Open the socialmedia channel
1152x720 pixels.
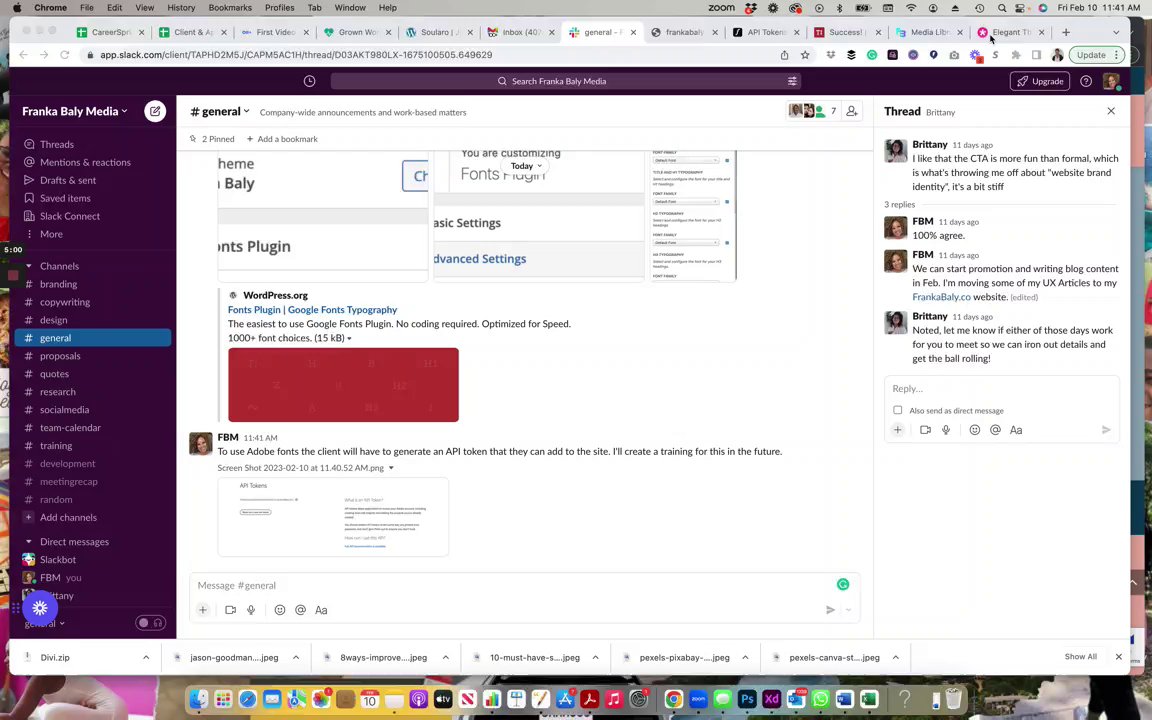pos(64,410)
